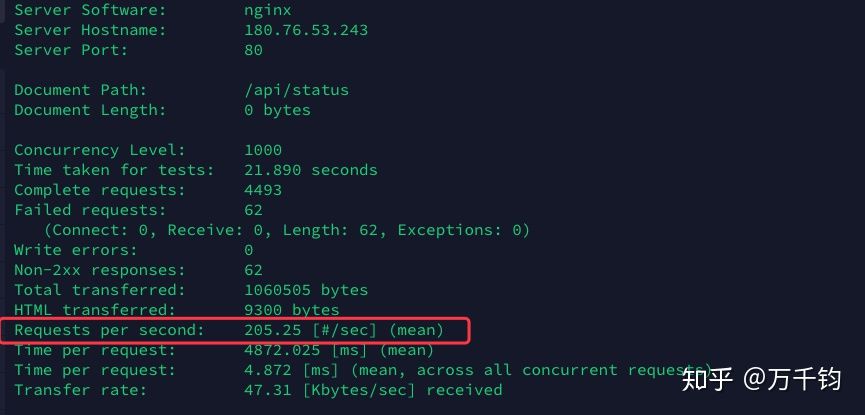Click the HTML transferred 9300 bytes value
865x415 pixels.
point(291,310)
